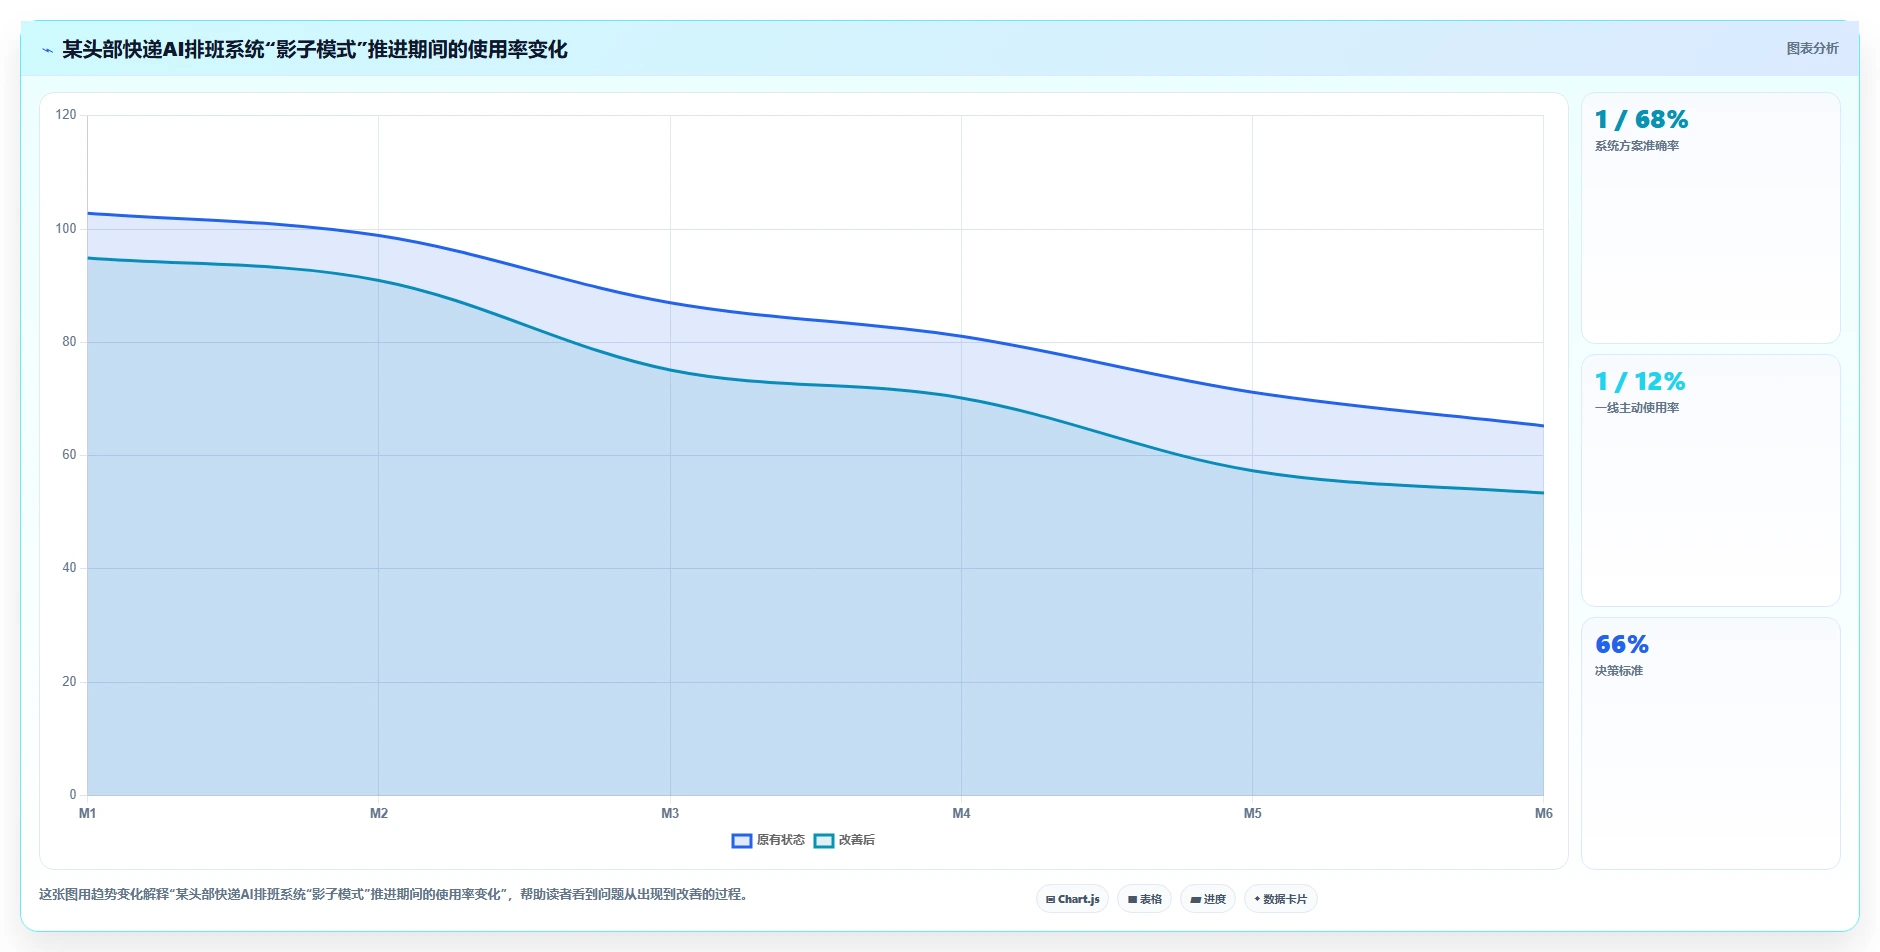Click the M4 axis label
Viewport: 1880px width, 952px height.
click(x=961, y=813)
